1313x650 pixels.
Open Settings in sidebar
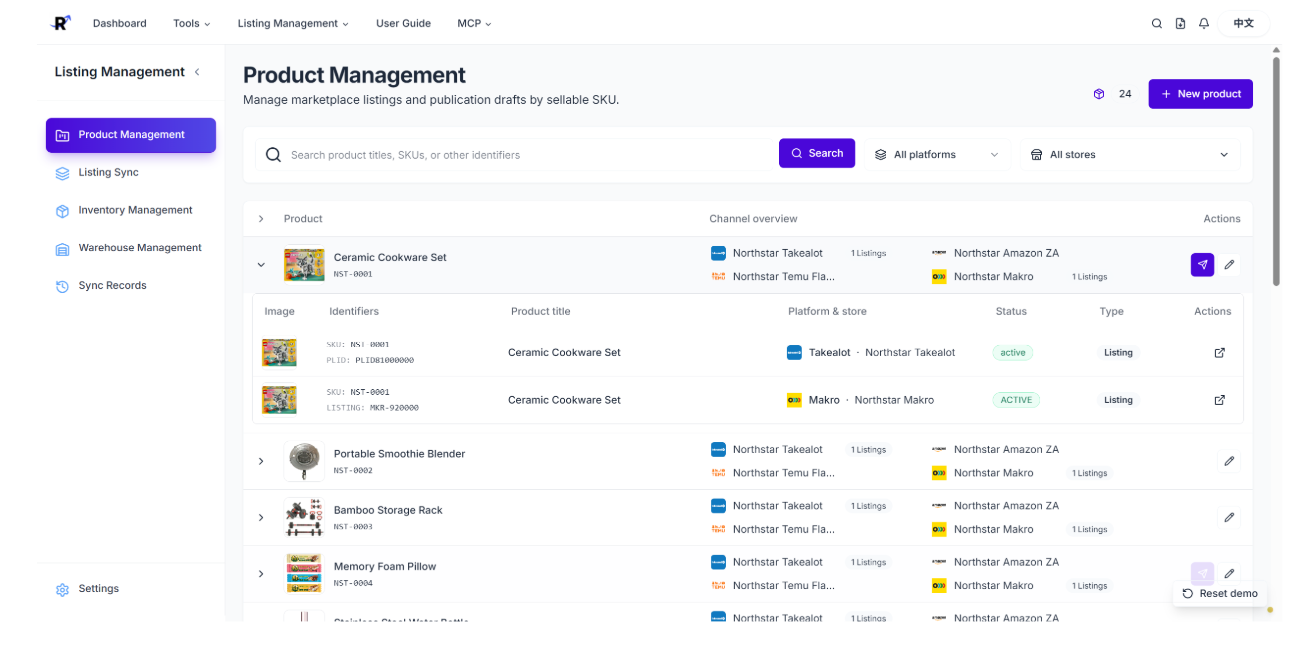pos(131,589)
